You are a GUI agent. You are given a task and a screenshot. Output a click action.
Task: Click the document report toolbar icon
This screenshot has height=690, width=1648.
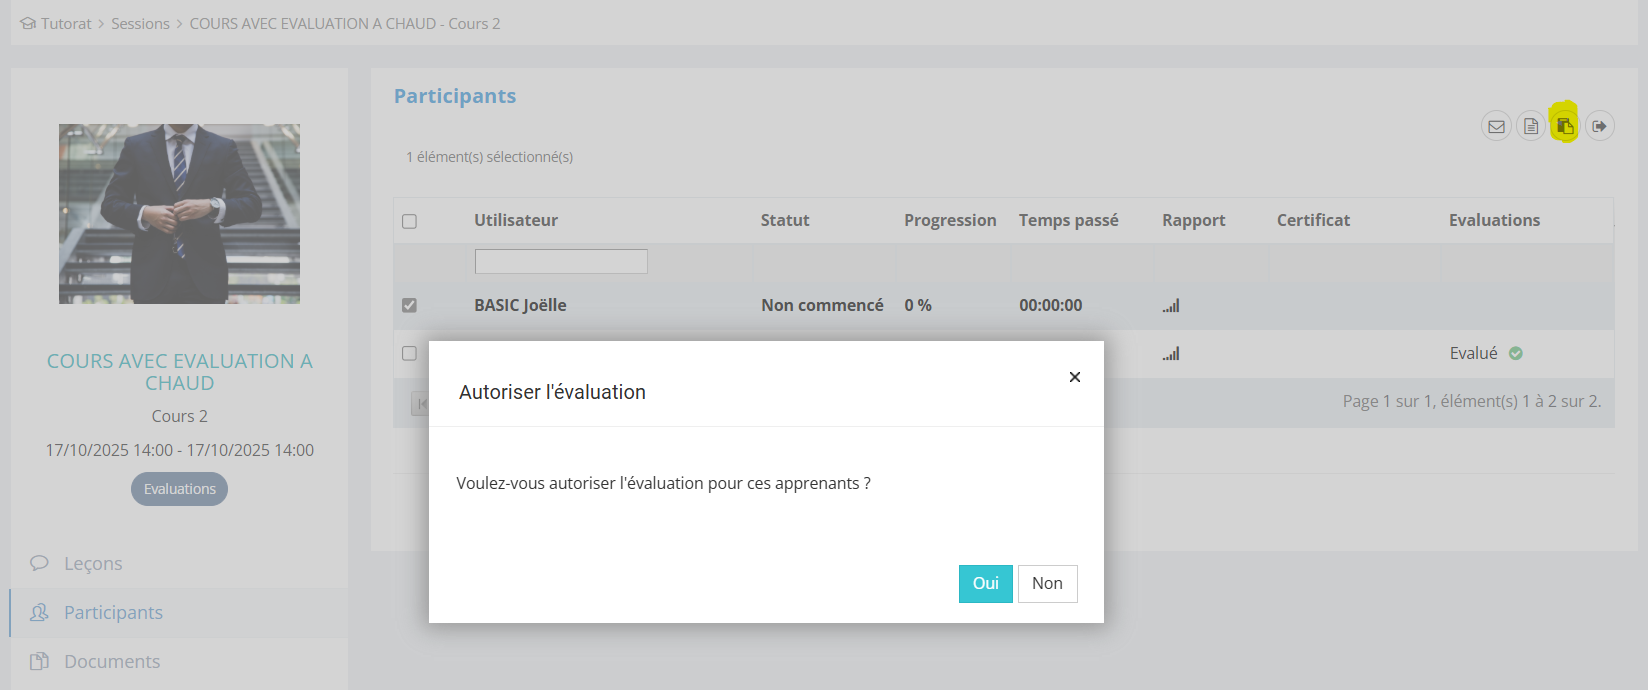tap(1531, 126)
